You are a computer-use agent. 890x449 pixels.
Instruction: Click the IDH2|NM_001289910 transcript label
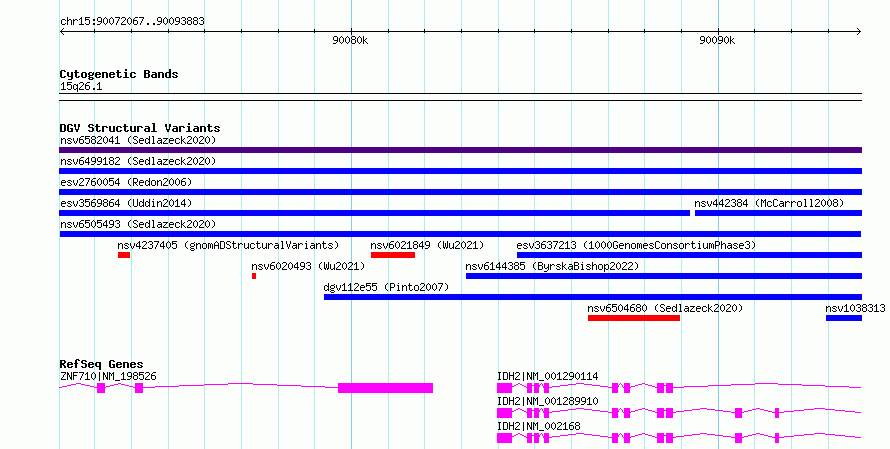(548, 401)
